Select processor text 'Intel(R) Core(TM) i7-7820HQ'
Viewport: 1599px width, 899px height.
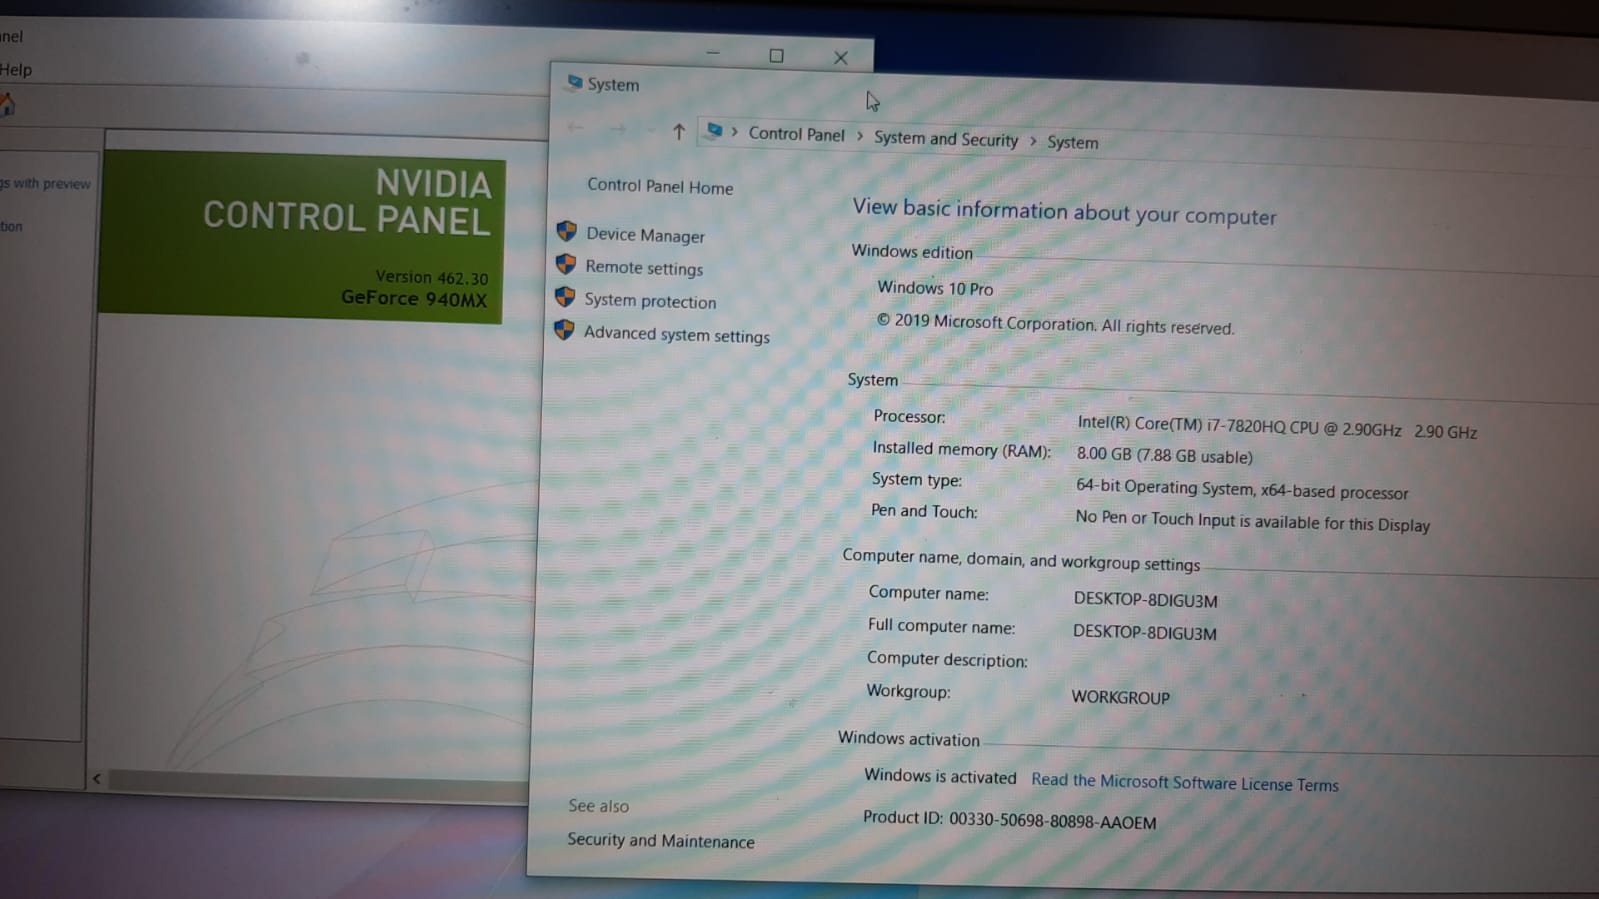click(1181, 424)
